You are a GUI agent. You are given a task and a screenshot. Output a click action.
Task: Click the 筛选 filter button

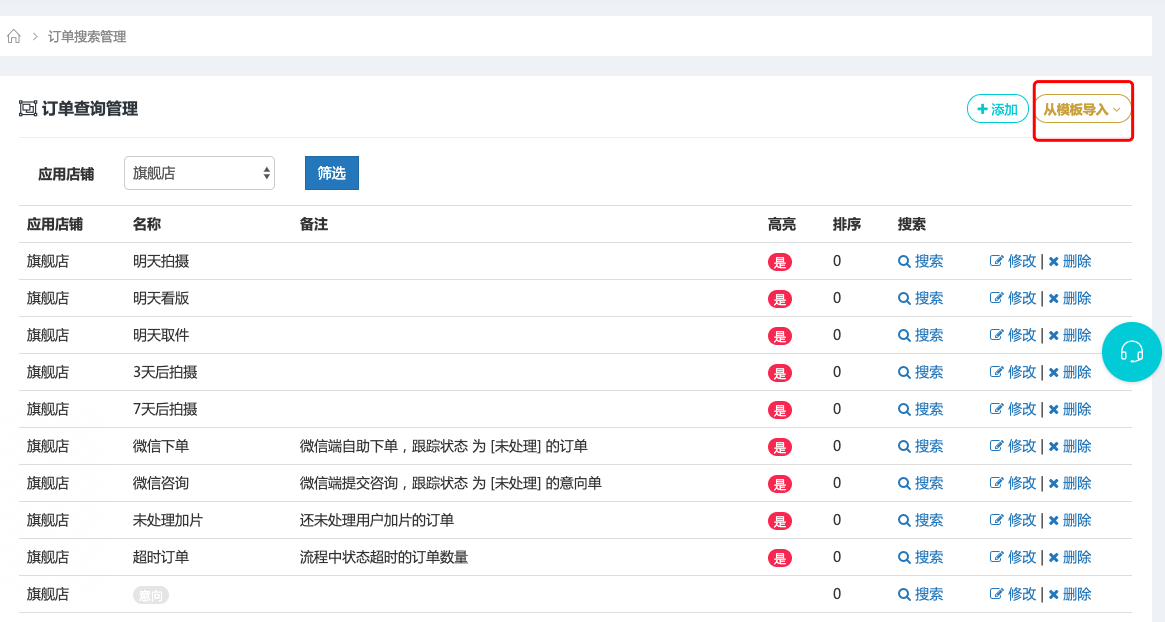[331, 173]
